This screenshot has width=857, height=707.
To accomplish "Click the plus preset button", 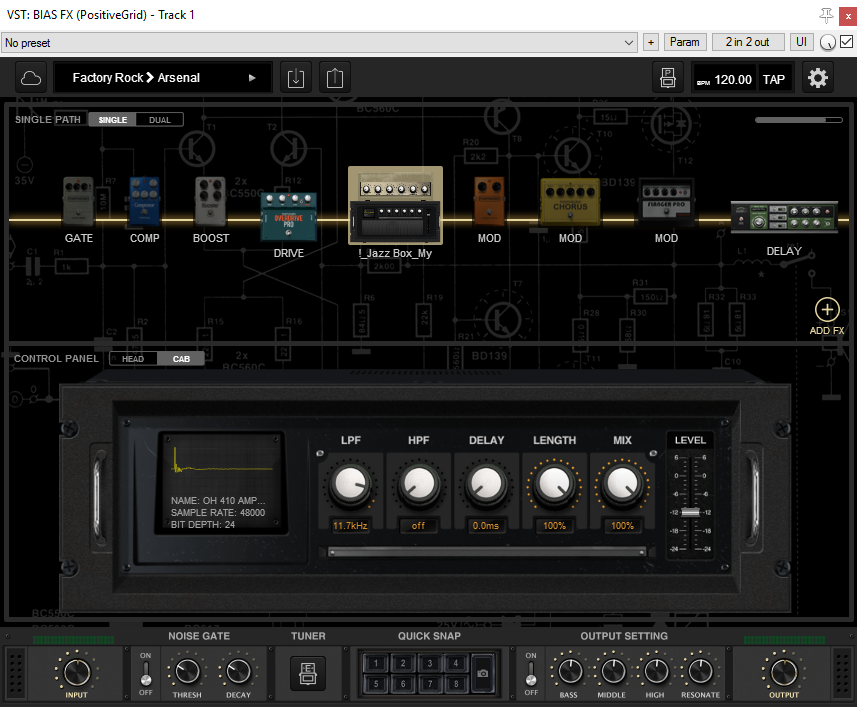I will (x=650, y=43).
